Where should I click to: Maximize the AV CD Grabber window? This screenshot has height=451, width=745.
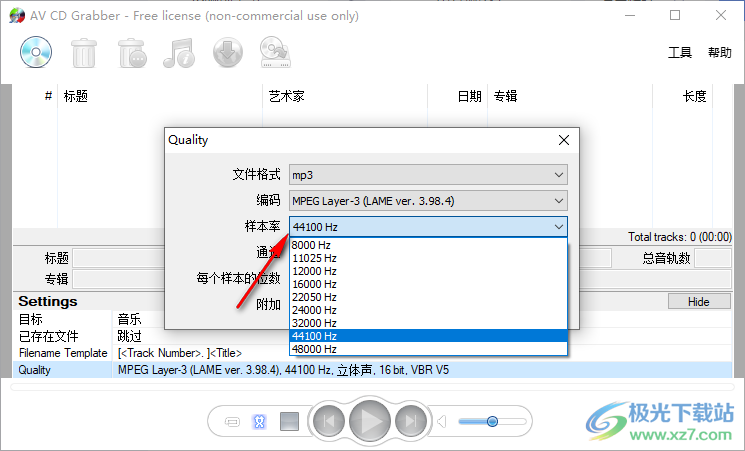[x=675, y=15]
